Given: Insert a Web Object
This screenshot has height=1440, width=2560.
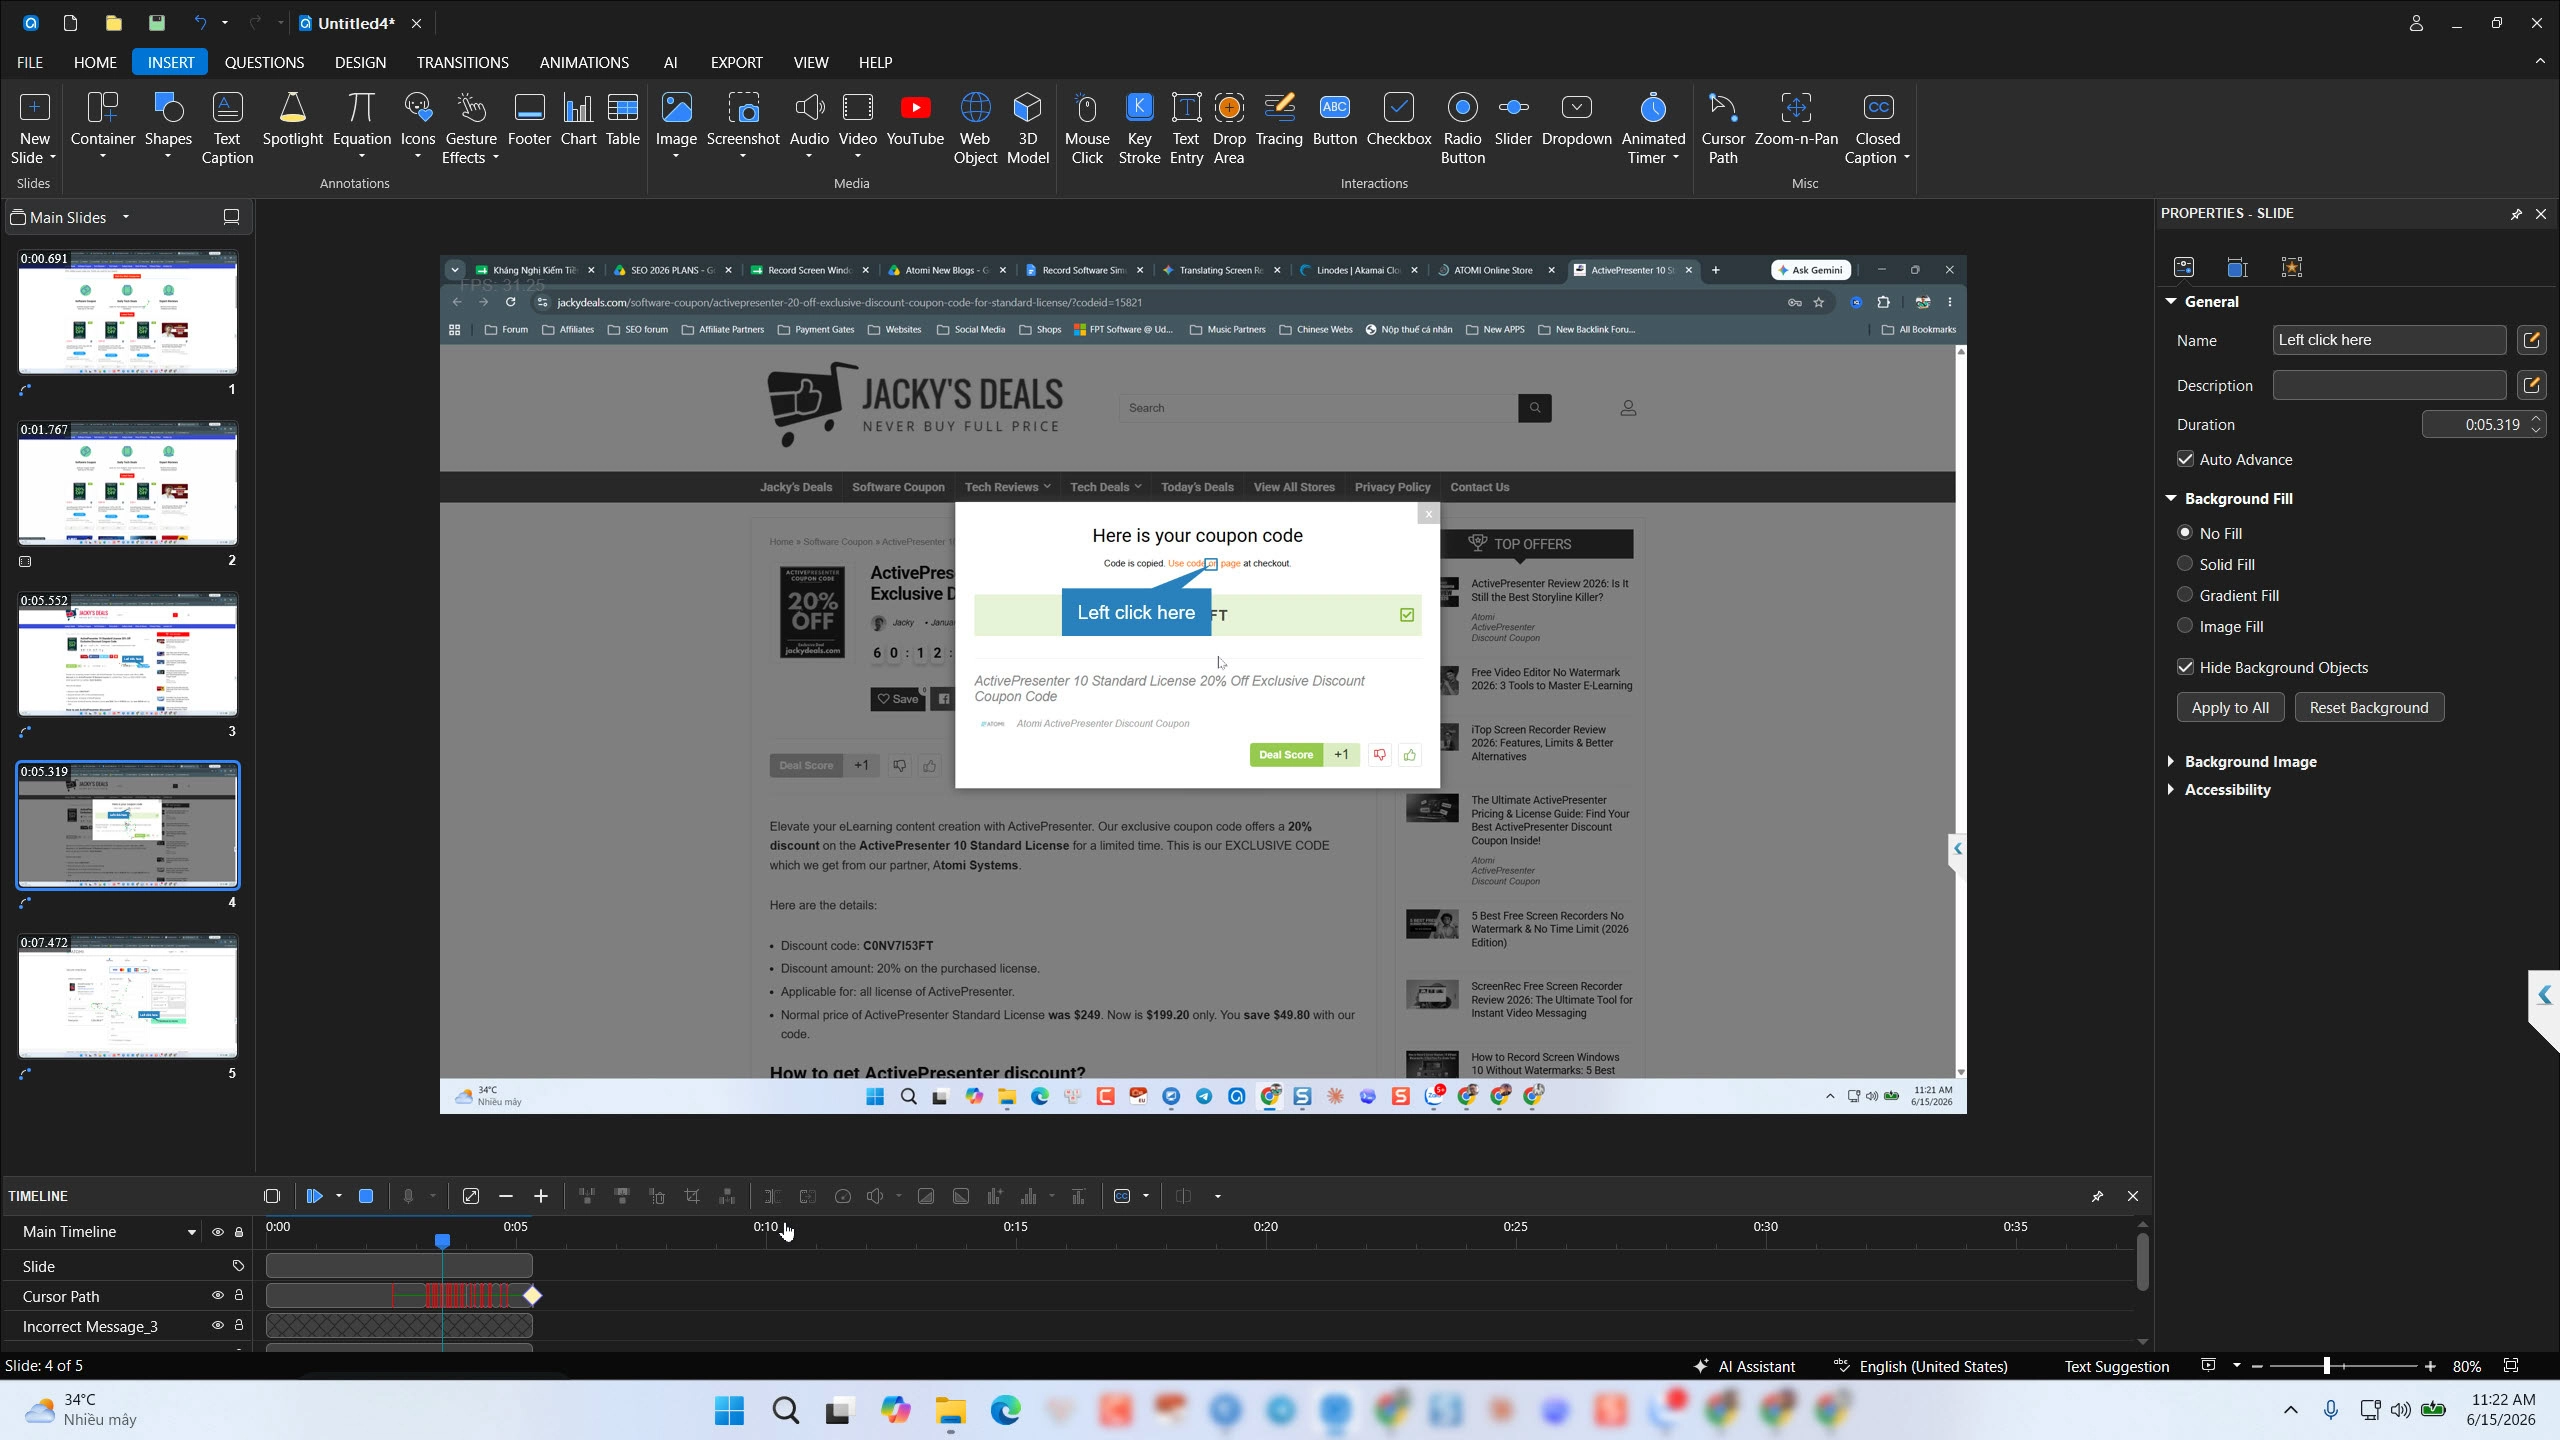Looking at the screenshot, I should pos(975,128).
